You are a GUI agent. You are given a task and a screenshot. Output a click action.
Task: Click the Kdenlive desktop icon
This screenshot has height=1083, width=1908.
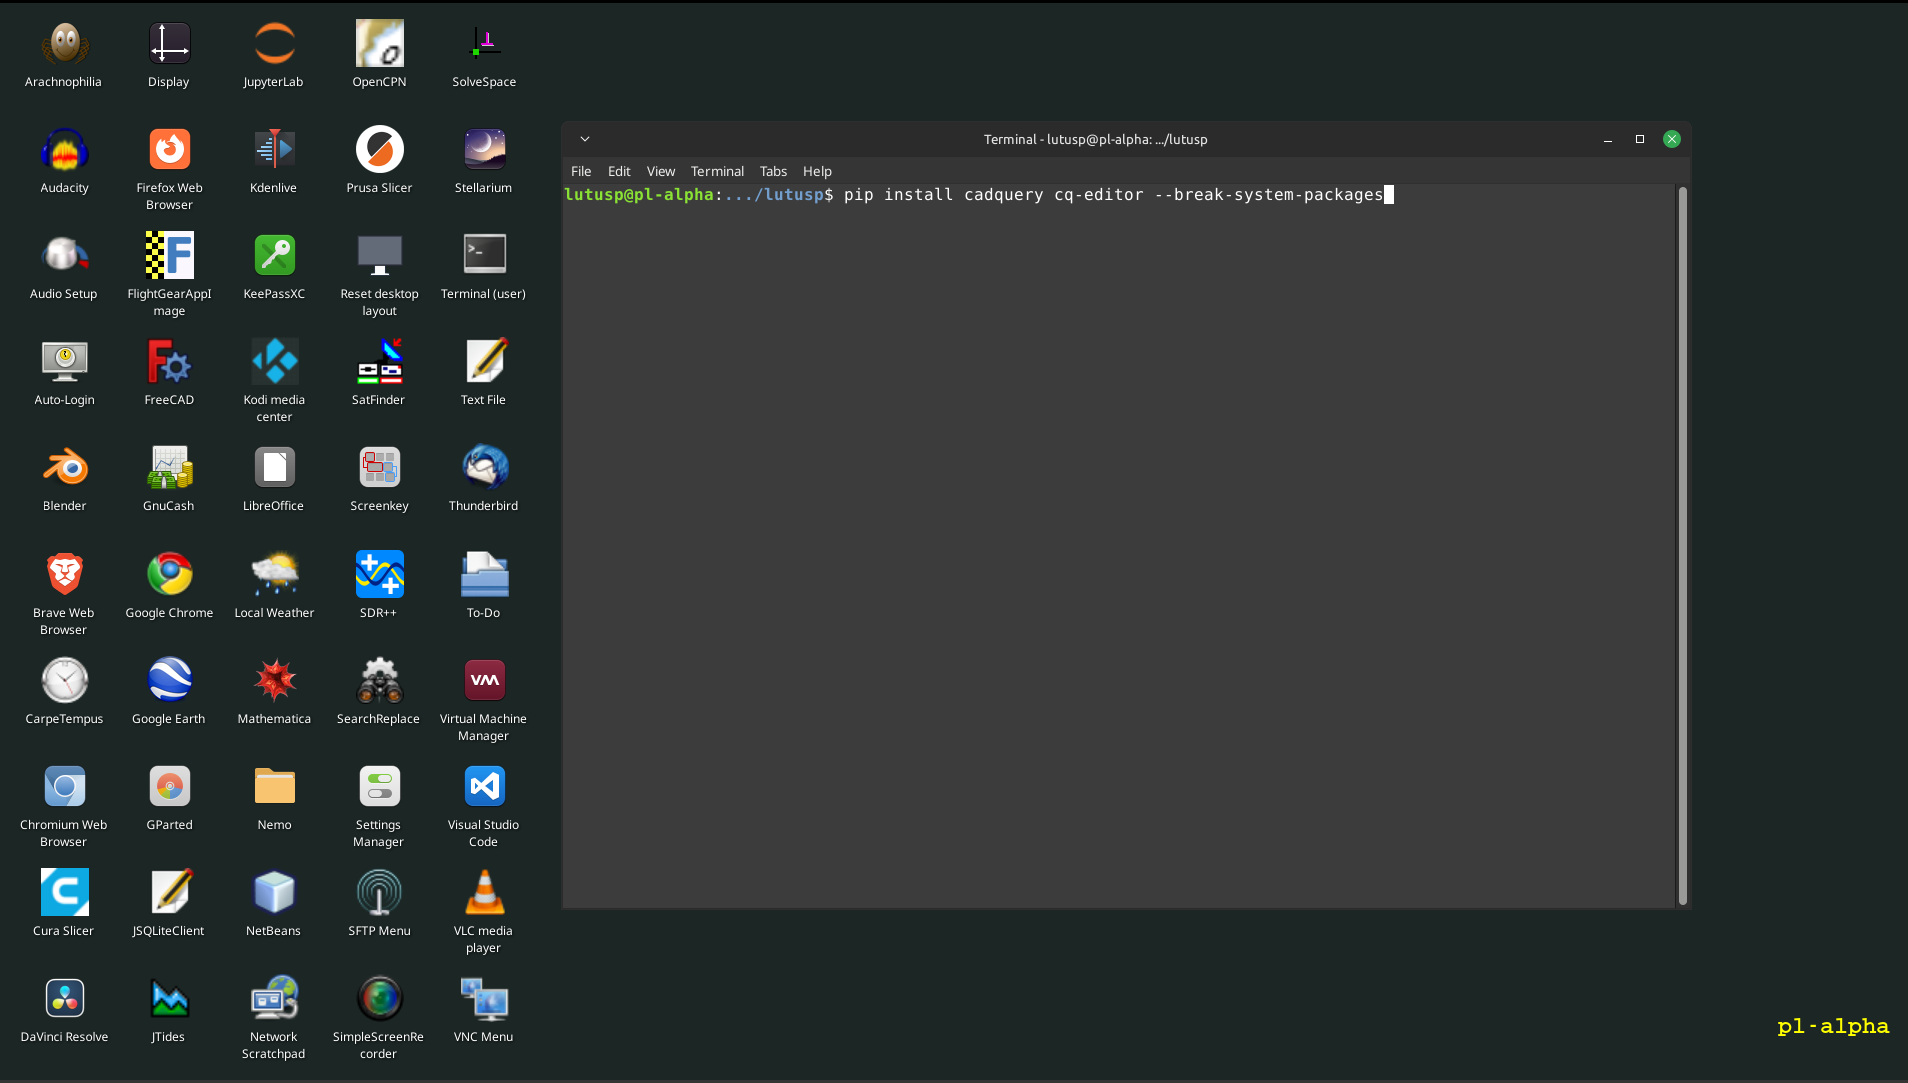pos(274,151)
